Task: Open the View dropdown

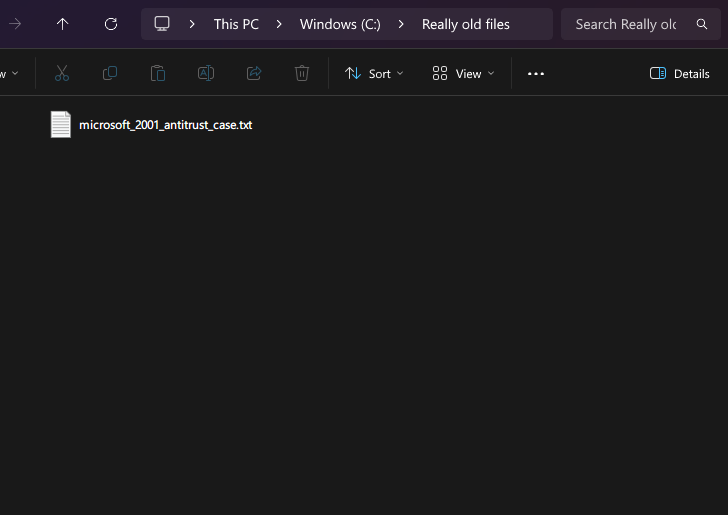Action: [463, 73]
